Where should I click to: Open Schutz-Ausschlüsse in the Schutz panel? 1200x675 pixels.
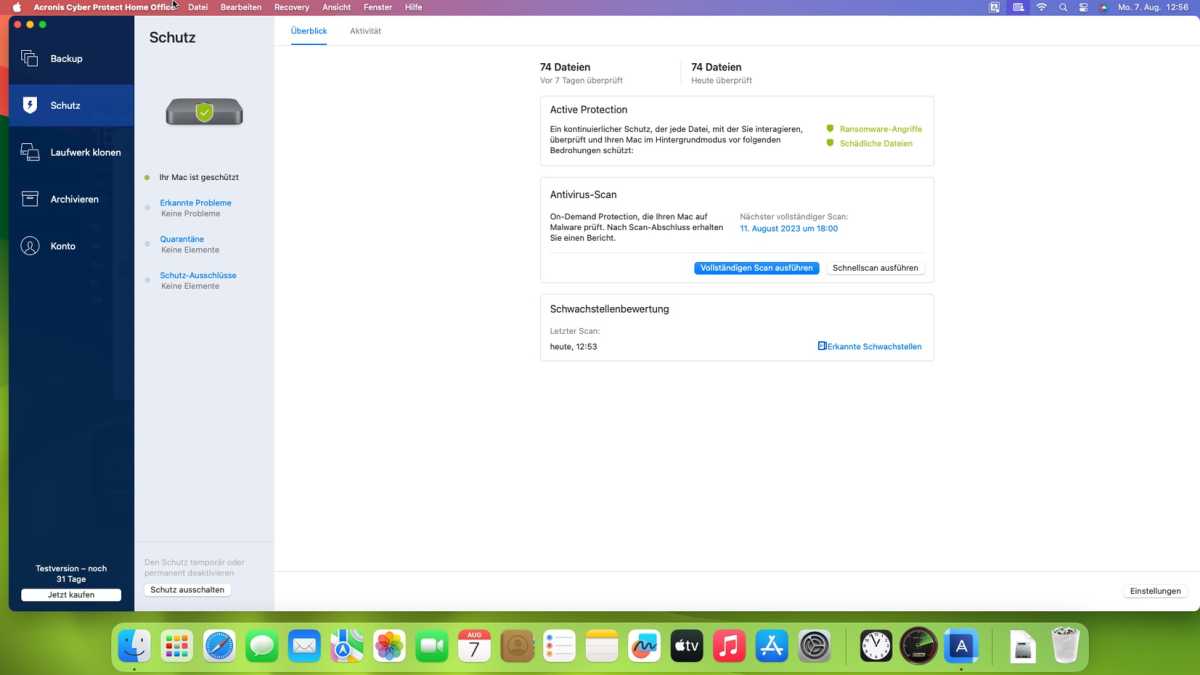pos(198,275)
